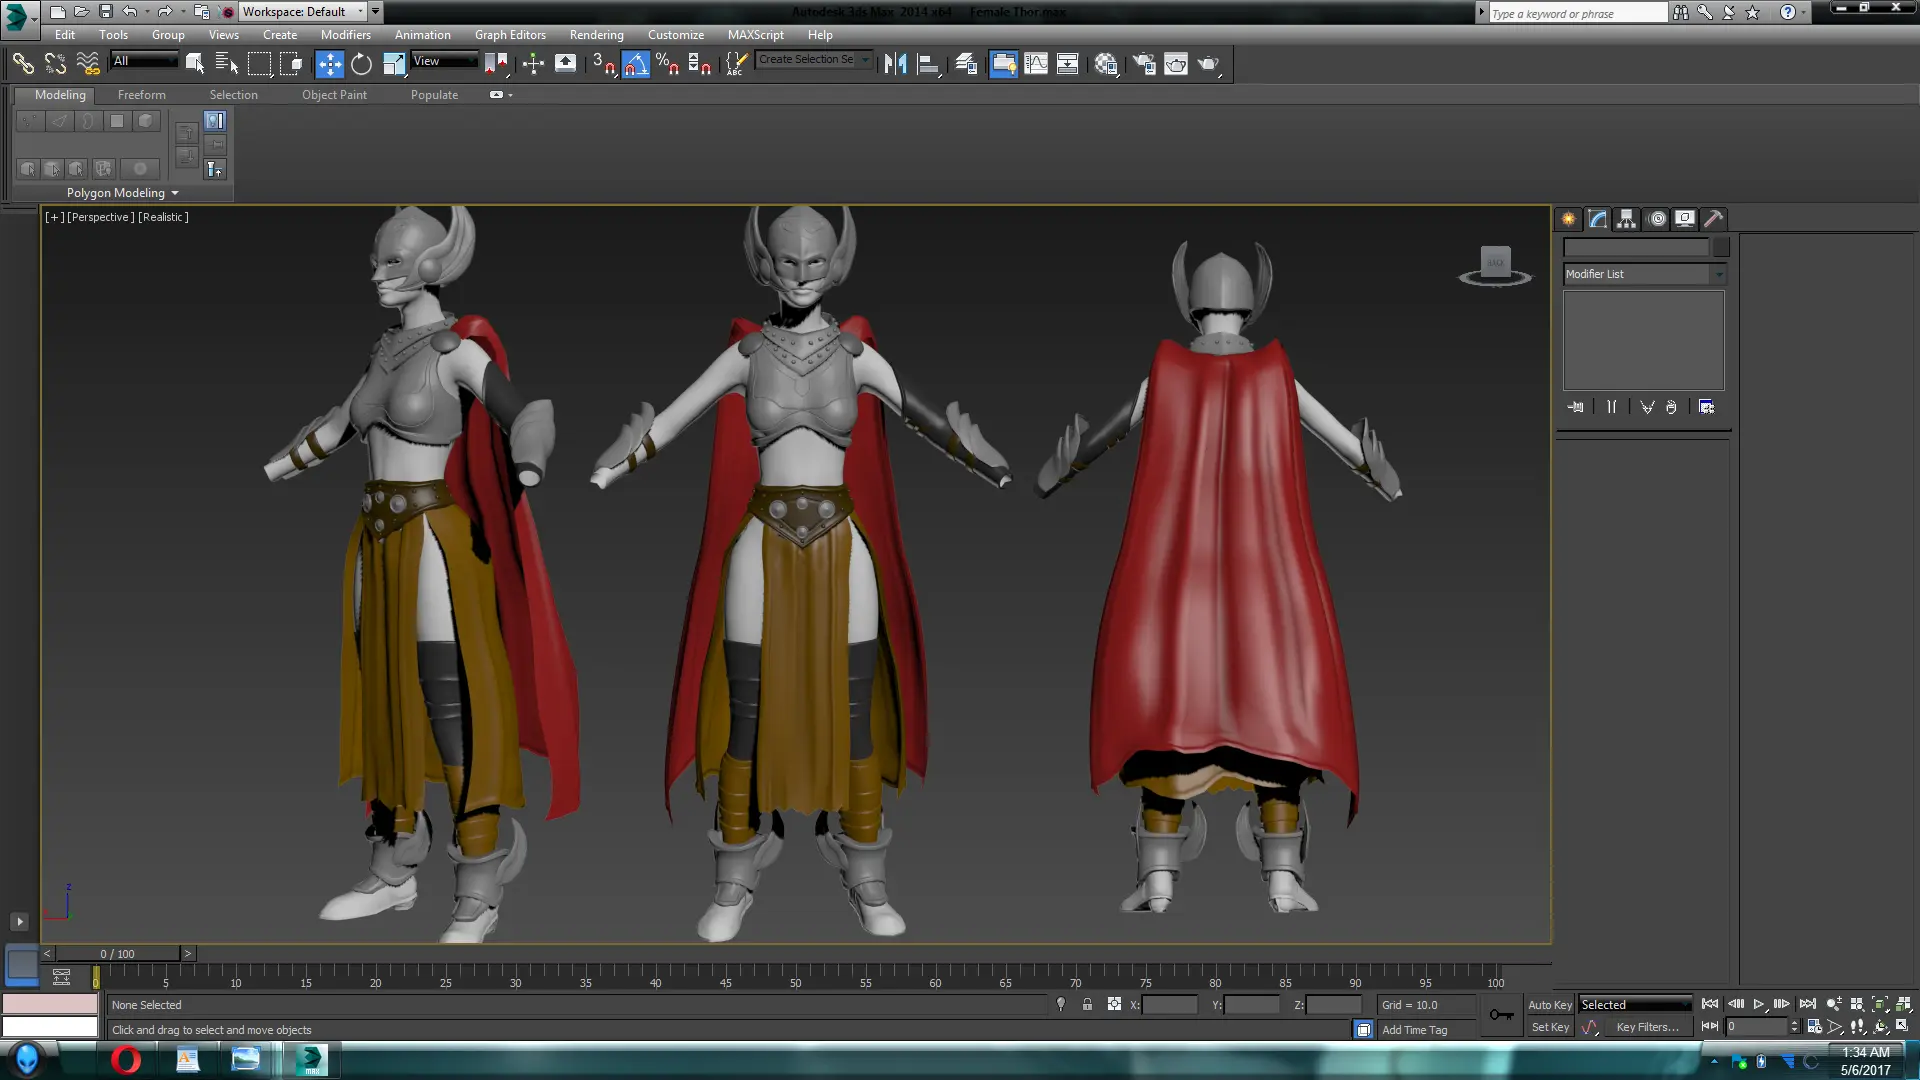Open the Material Editor
The height and width of the screenshot is (1080, 1920).
click(1106, 64)
